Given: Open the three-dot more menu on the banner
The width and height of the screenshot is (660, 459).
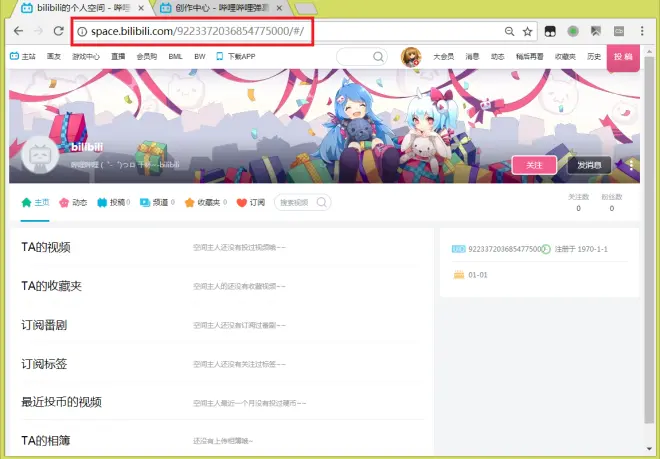Looking at the screenshot, I should click(631, 165).
